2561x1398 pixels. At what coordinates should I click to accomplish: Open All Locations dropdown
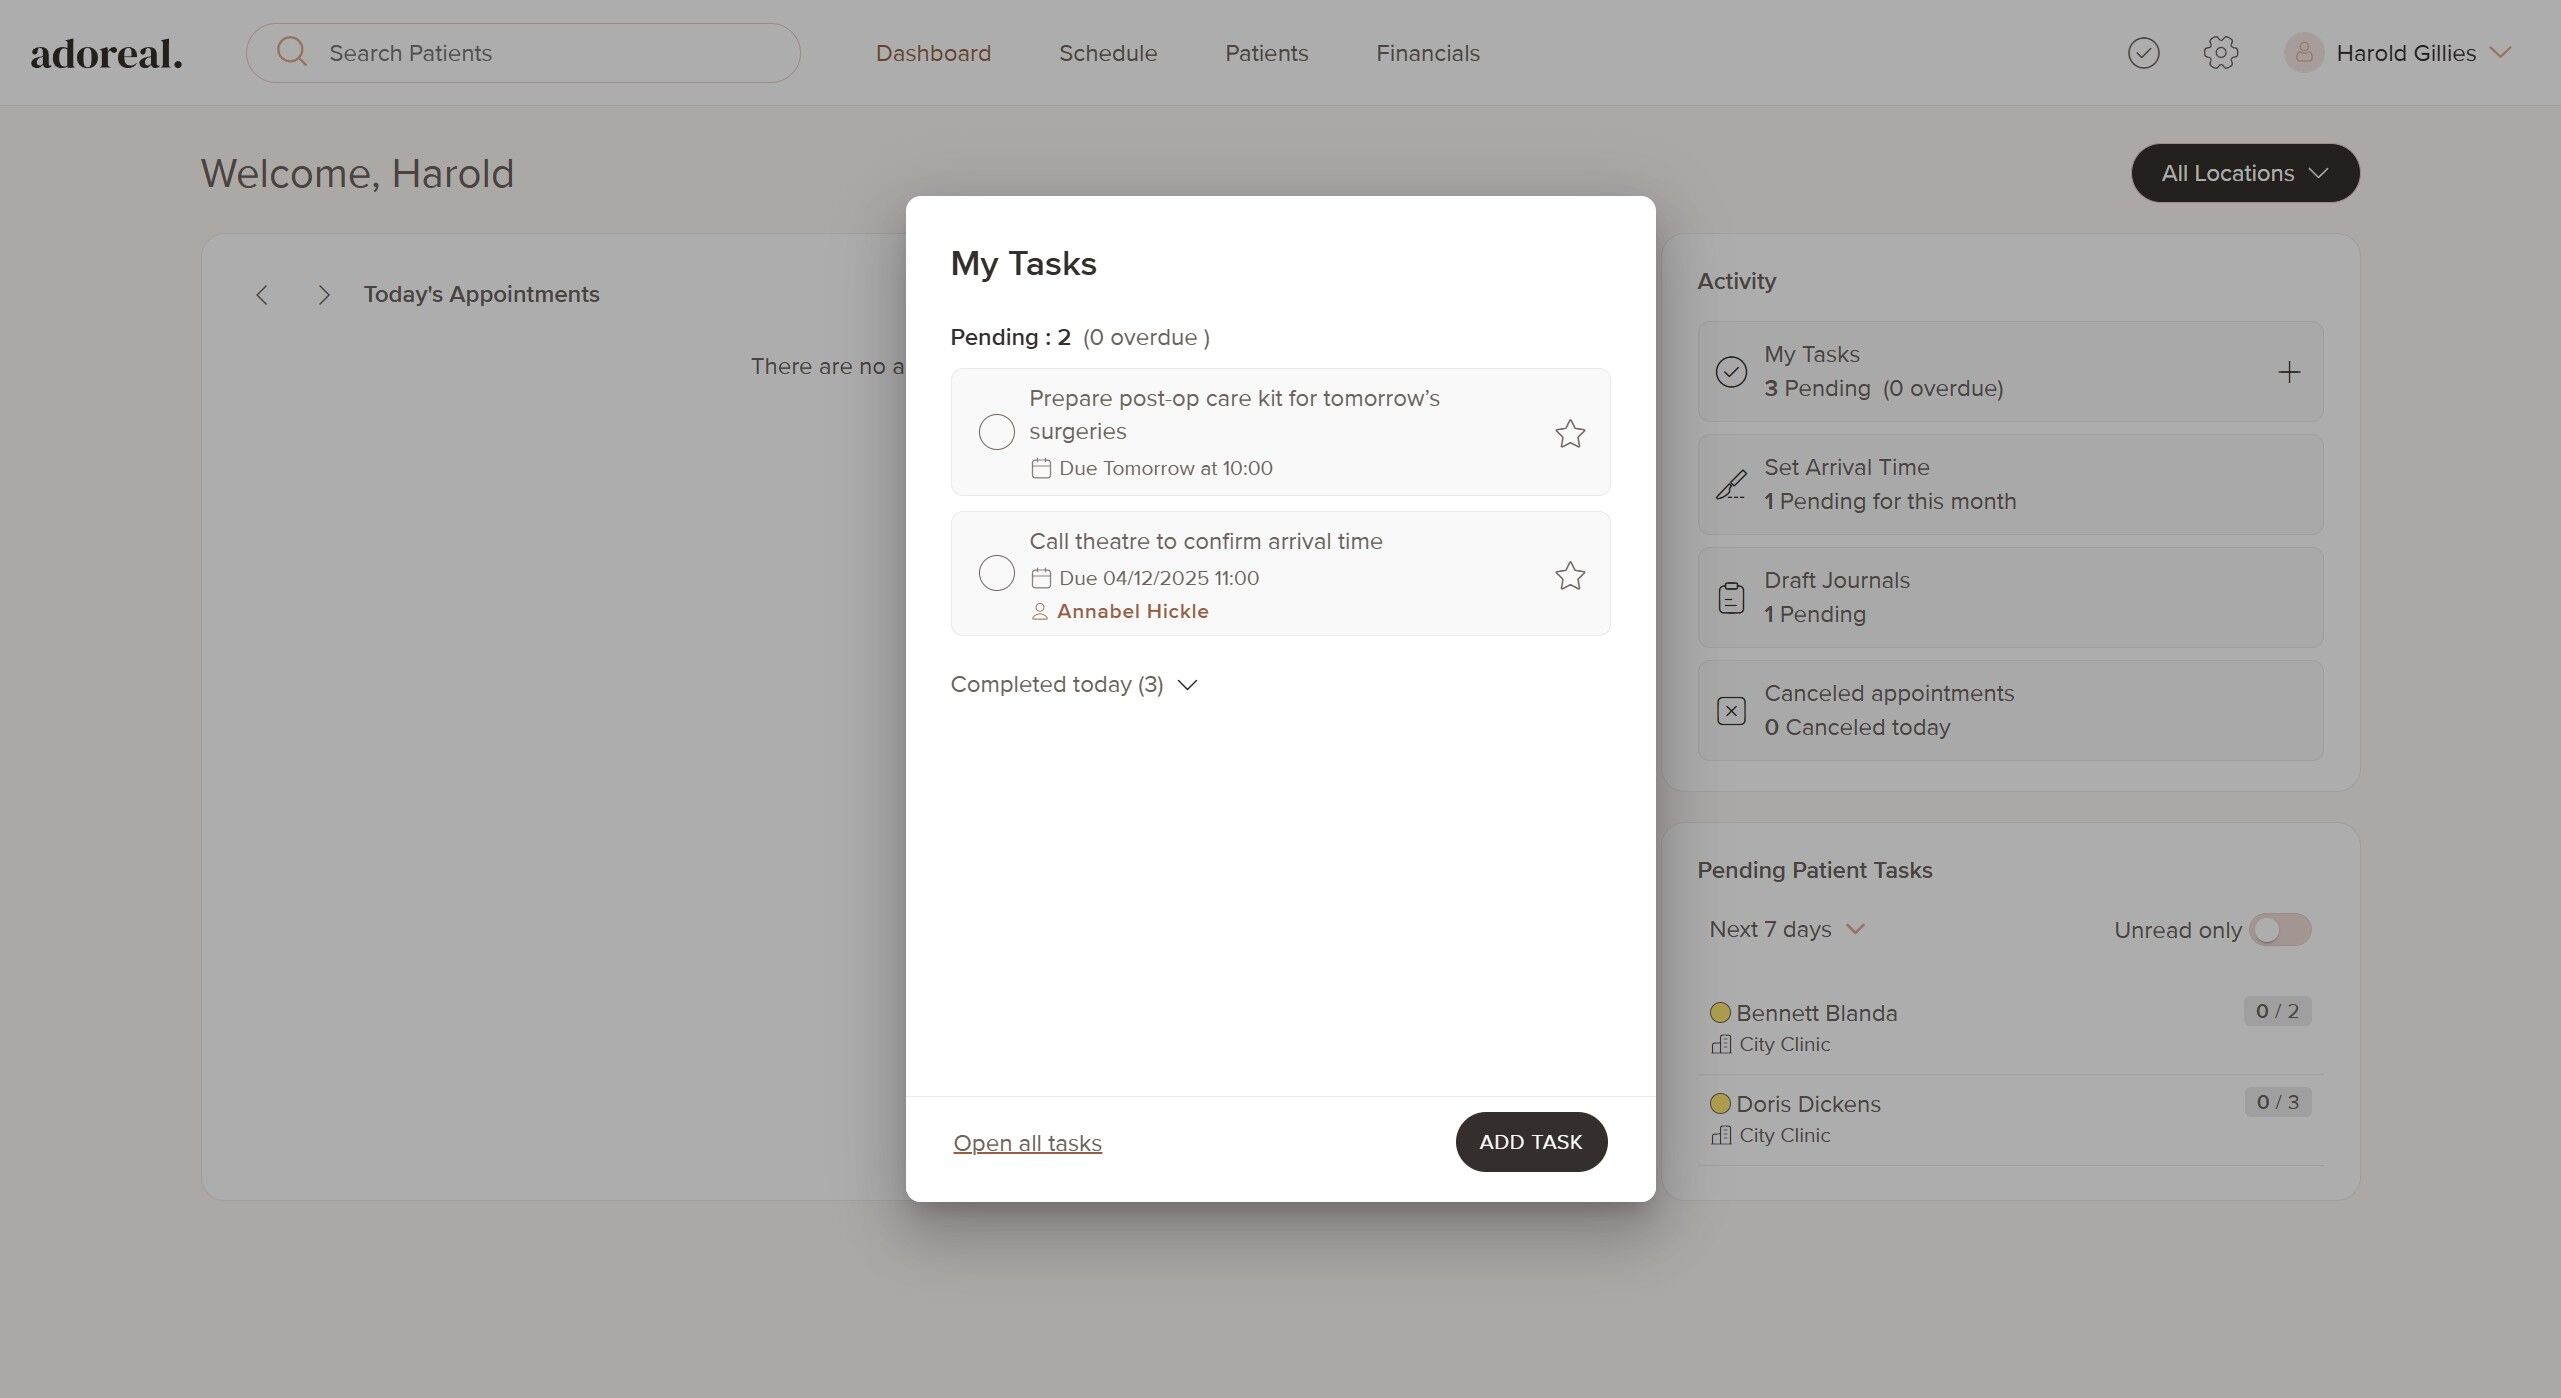(2244, 173)
